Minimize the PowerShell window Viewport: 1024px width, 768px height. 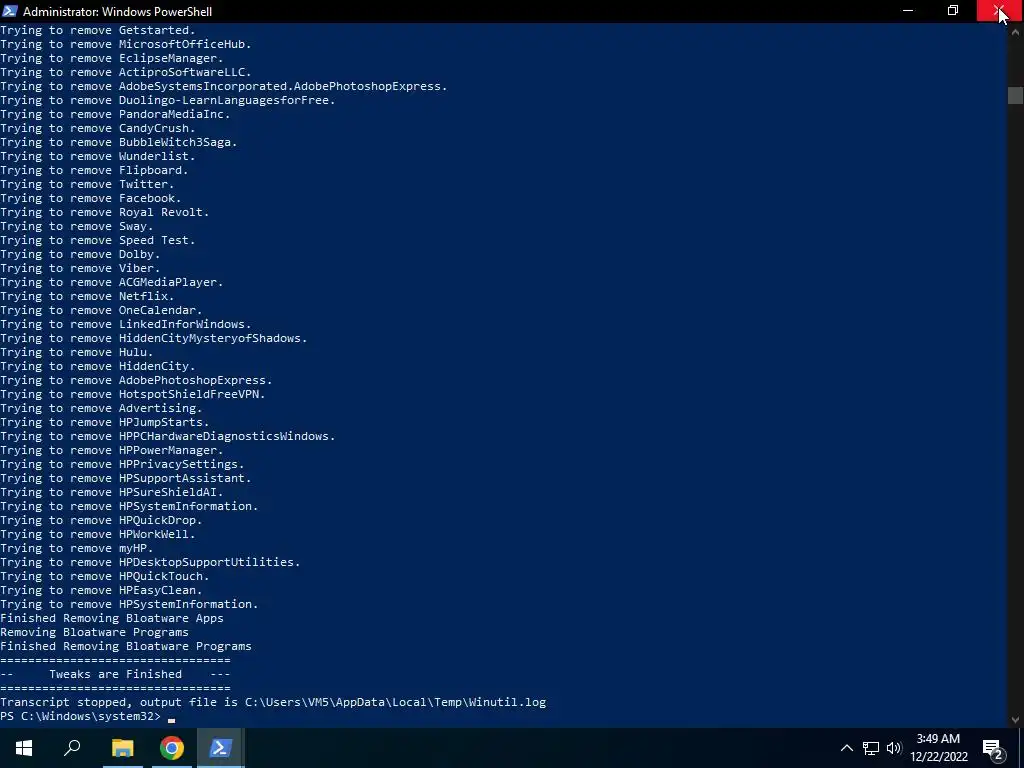908,10
